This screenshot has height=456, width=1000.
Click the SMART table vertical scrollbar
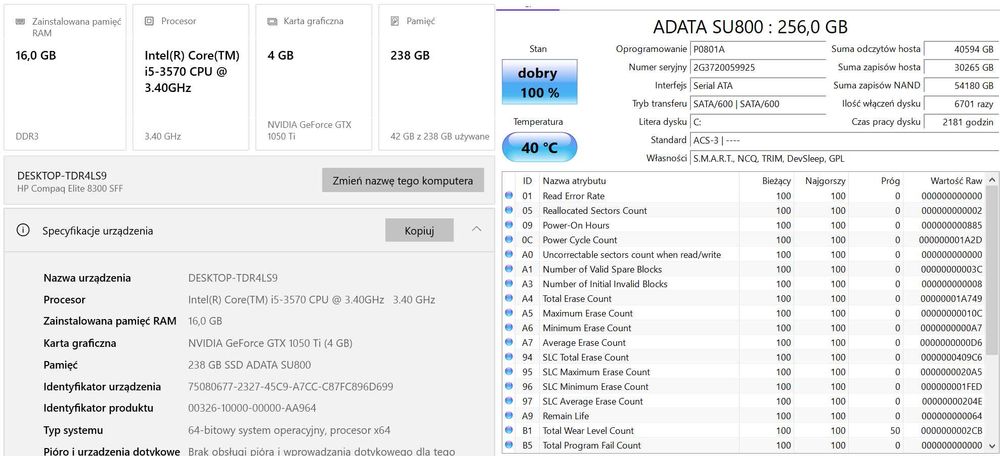click(992, 313)
